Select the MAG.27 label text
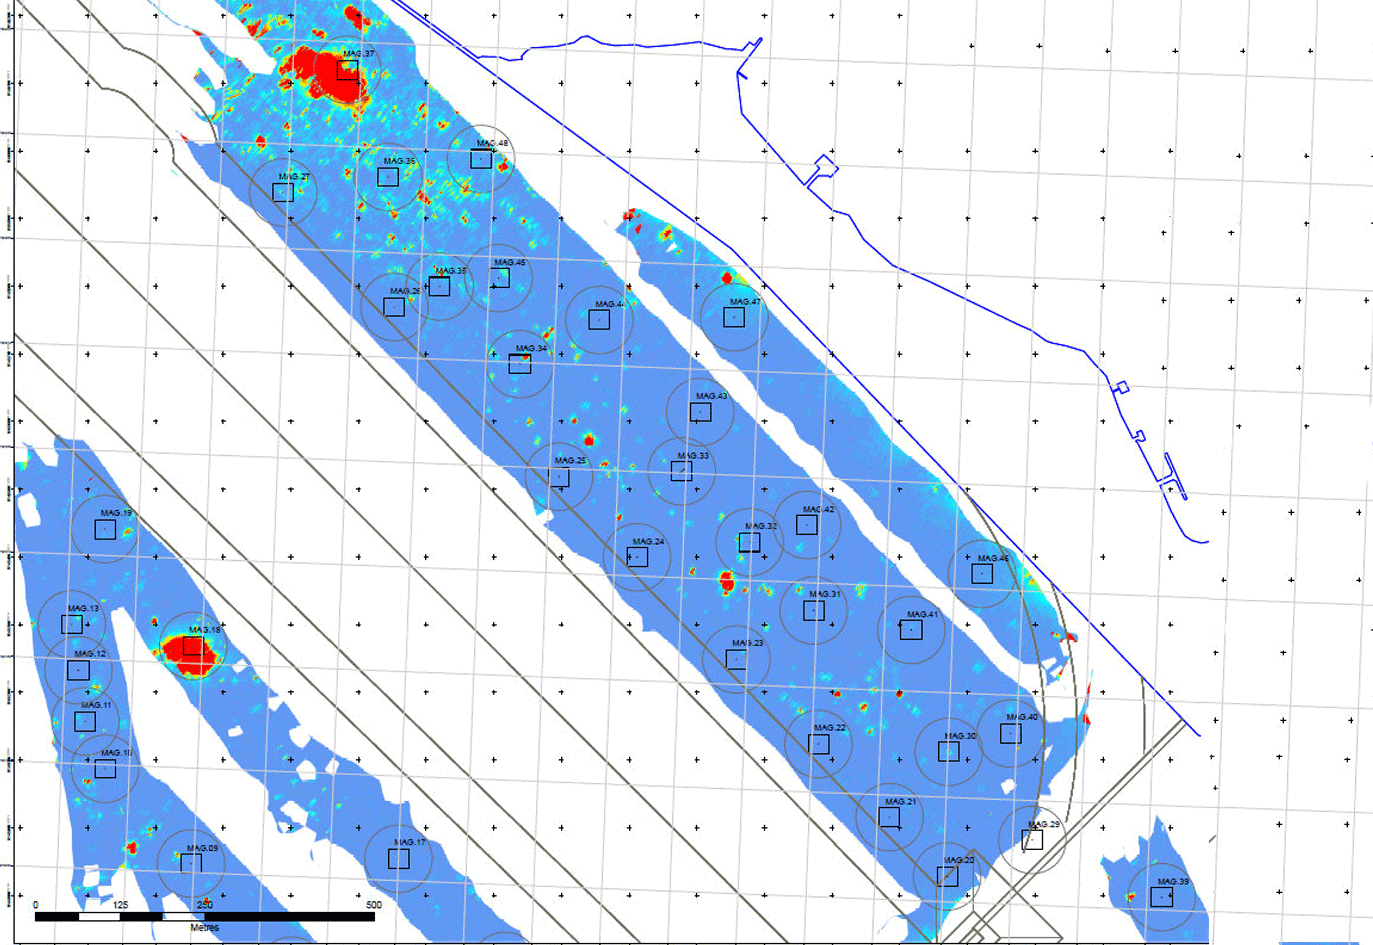The height and width of the screenshot is (945, 1373). tap(294, 177)
